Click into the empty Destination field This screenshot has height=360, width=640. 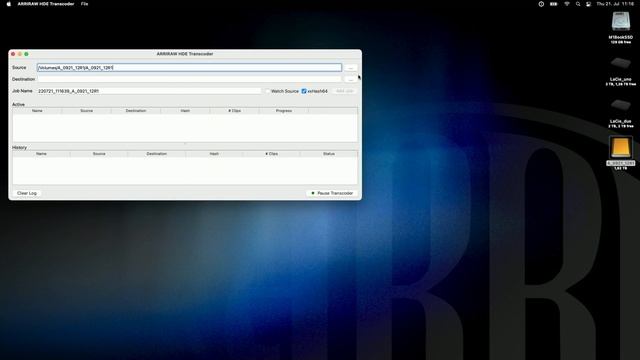point(189,79)
